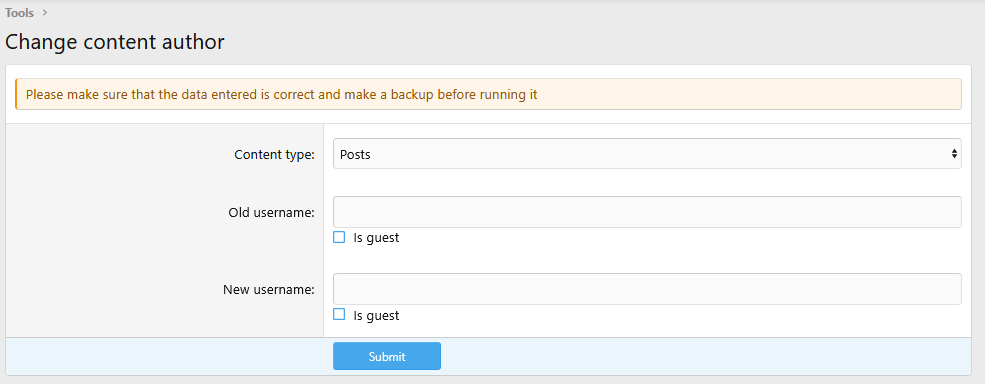
Task: Check Is guest under Old username
Action: (x=339, y=237)
